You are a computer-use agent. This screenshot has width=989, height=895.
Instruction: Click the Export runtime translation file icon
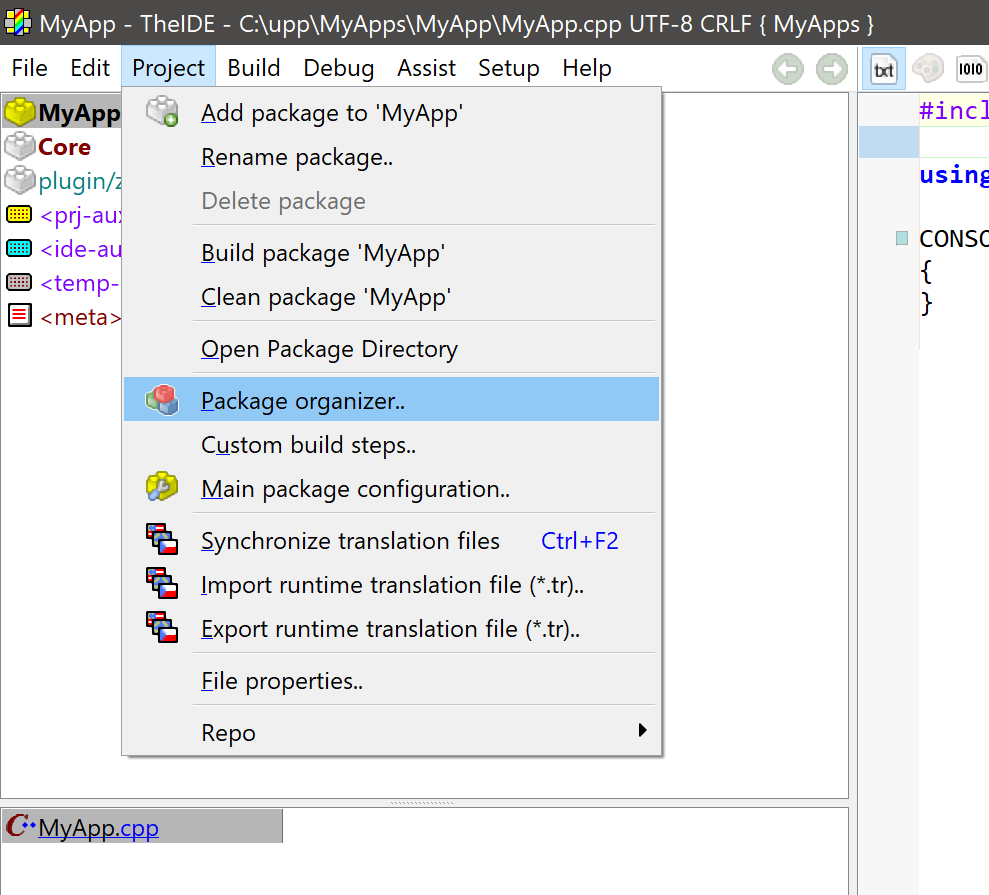[161, 628]
